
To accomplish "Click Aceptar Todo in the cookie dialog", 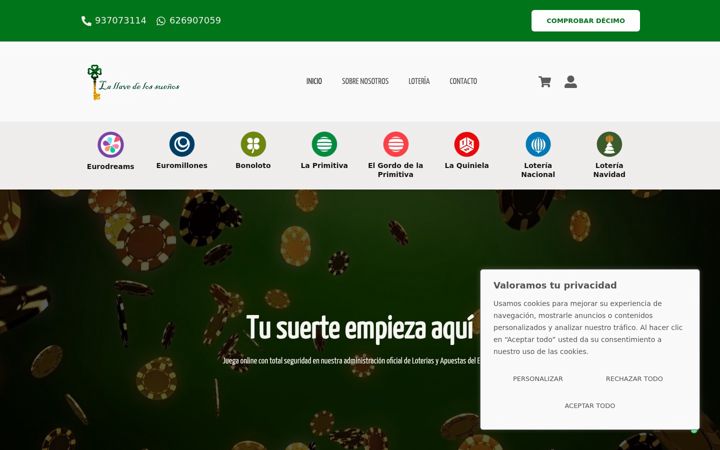I will point(590,405).
